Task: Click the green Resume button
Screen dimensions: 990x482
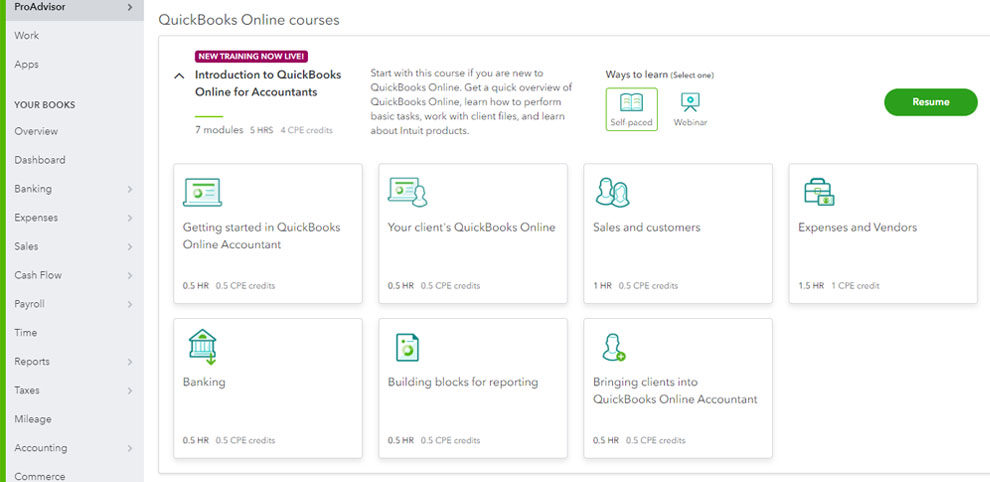Action: point(931,102)
